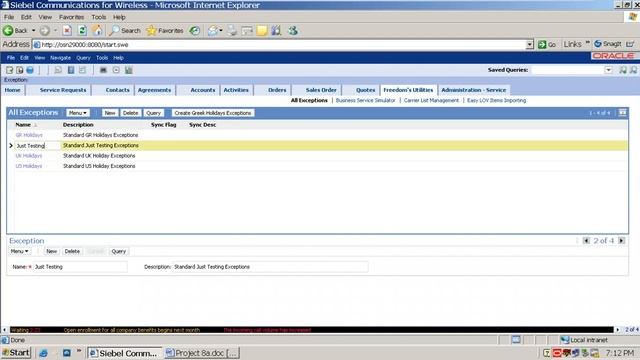
Task: Click the browser Home icon
Action: click(x=97, y=30)
